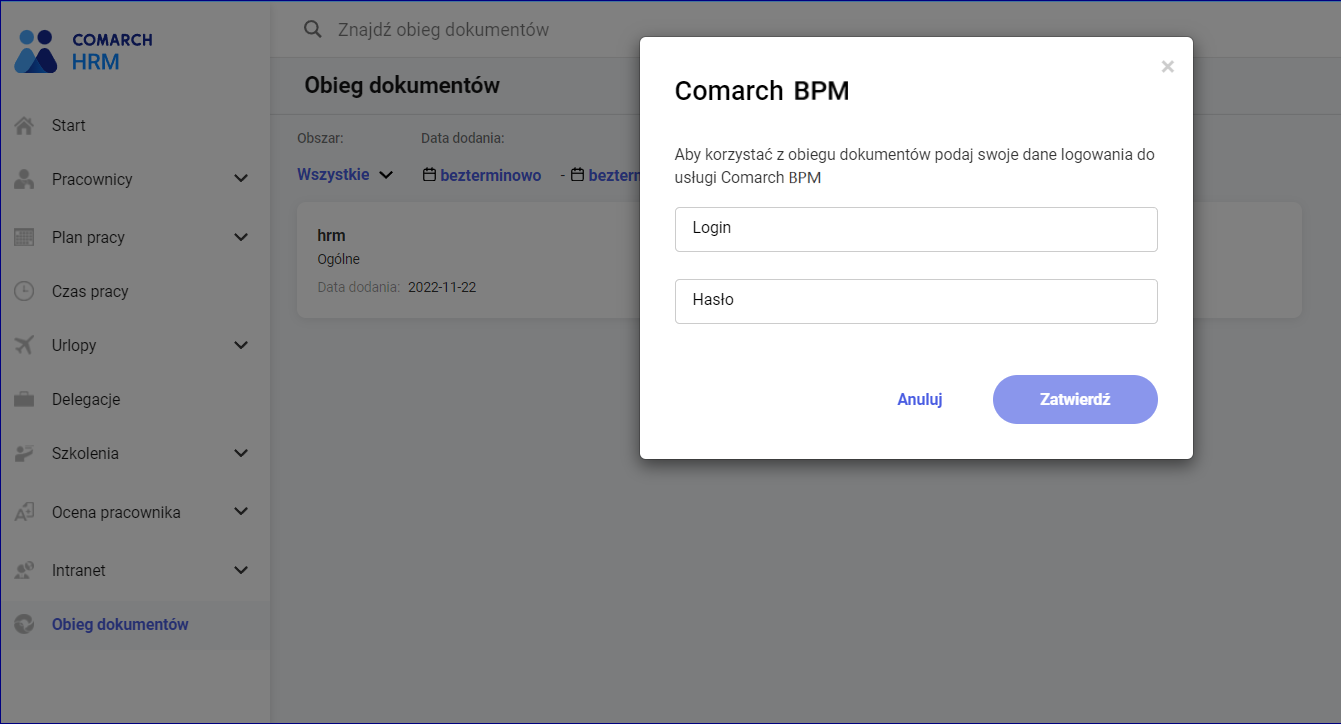Expand the Szkolenia submenu chevron
This screenshot has width=1341, height=724.
[240, 454]
